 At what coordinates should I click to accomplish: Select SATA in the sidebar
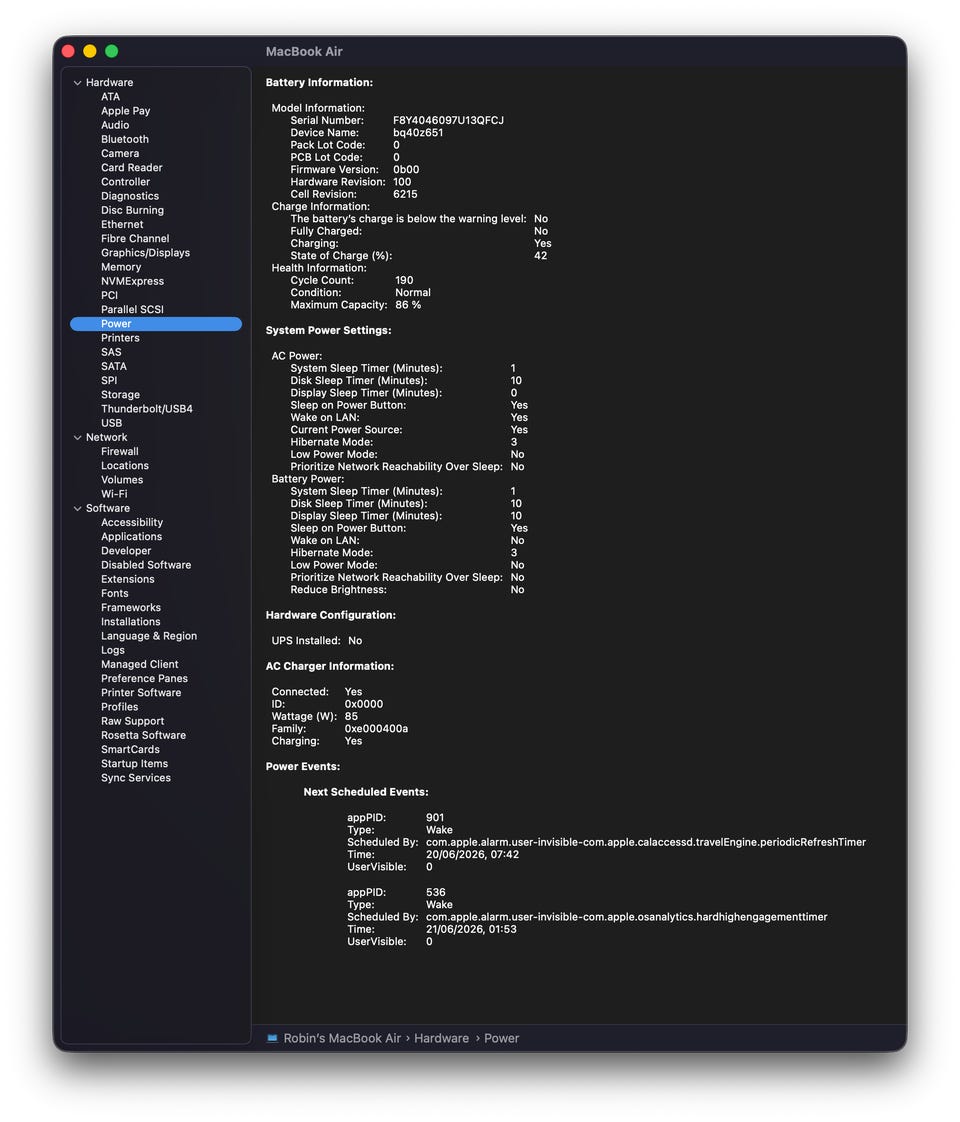(114, 366)
